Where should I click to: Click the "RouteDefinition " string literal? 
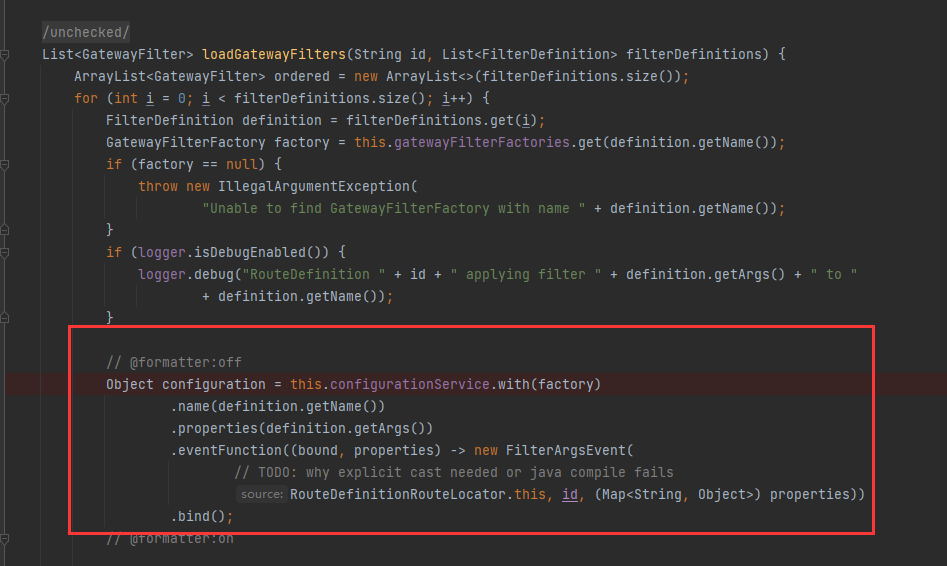point(313,275)
